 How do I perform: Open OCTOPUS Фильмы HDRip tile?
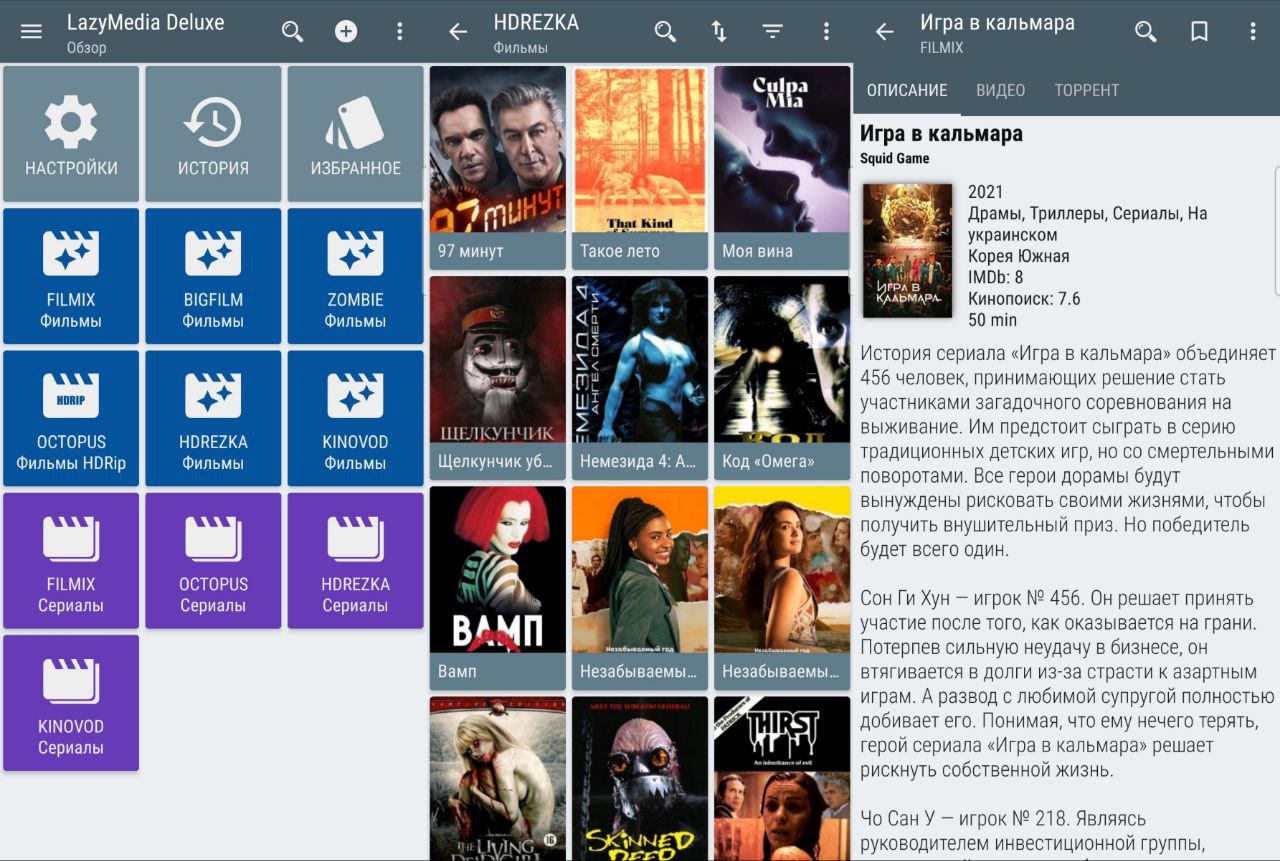click(x=71, y=418)
